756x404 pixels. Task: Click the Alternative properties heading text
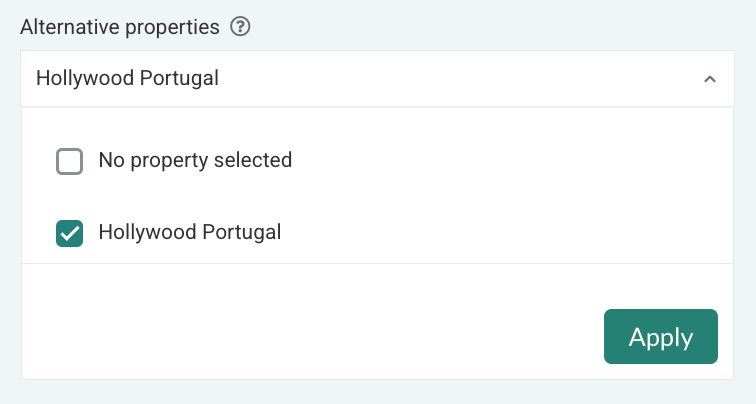coord(120,27)
